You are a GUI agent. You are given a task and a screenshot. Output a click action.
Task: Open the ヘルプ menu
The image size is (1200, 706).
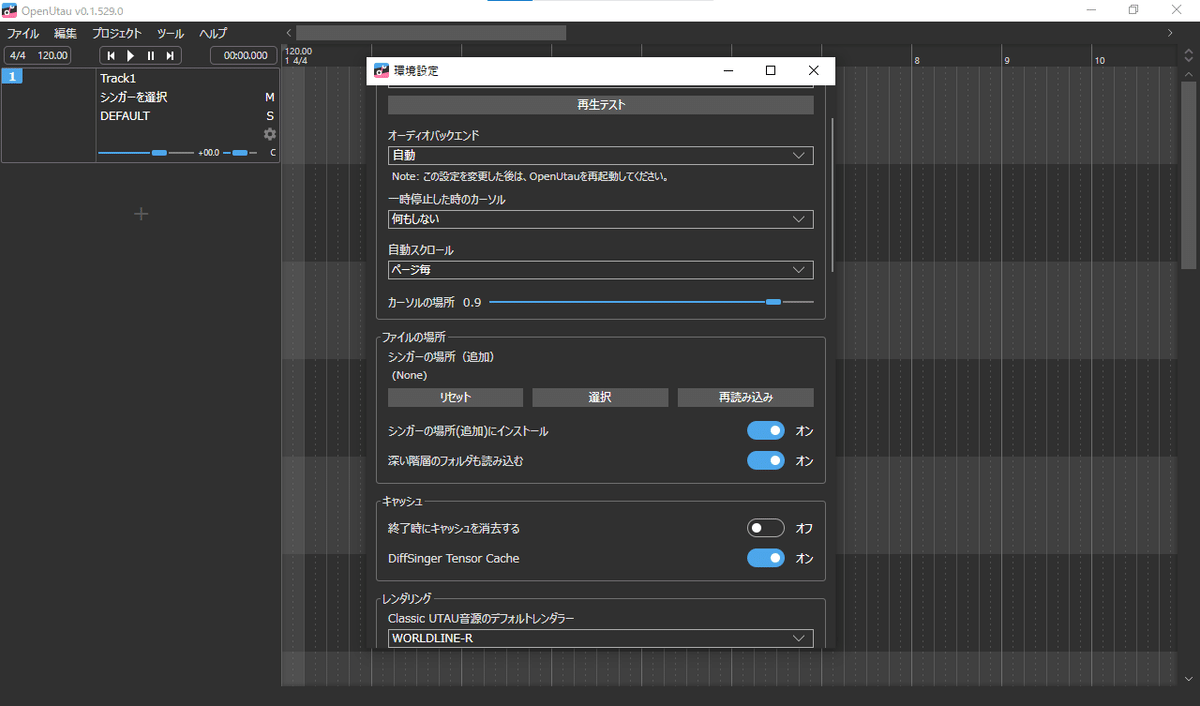213,33
